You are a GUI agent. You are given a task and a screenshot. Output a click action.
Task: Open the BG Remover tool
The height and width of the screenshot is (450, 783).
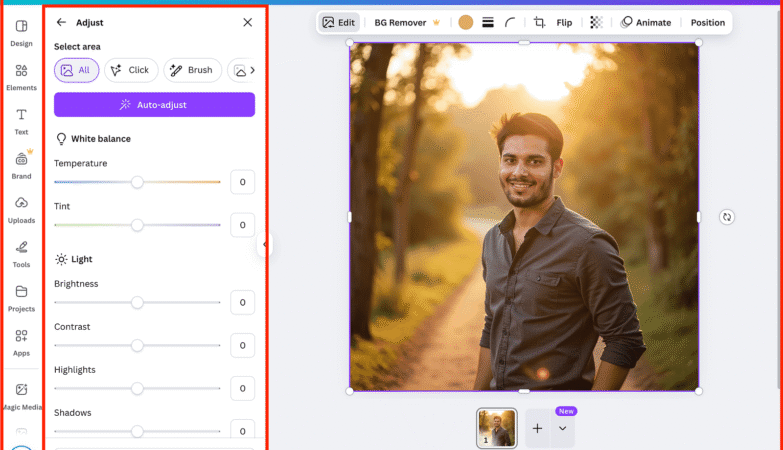pyautogui.click(x=406, y=22)
